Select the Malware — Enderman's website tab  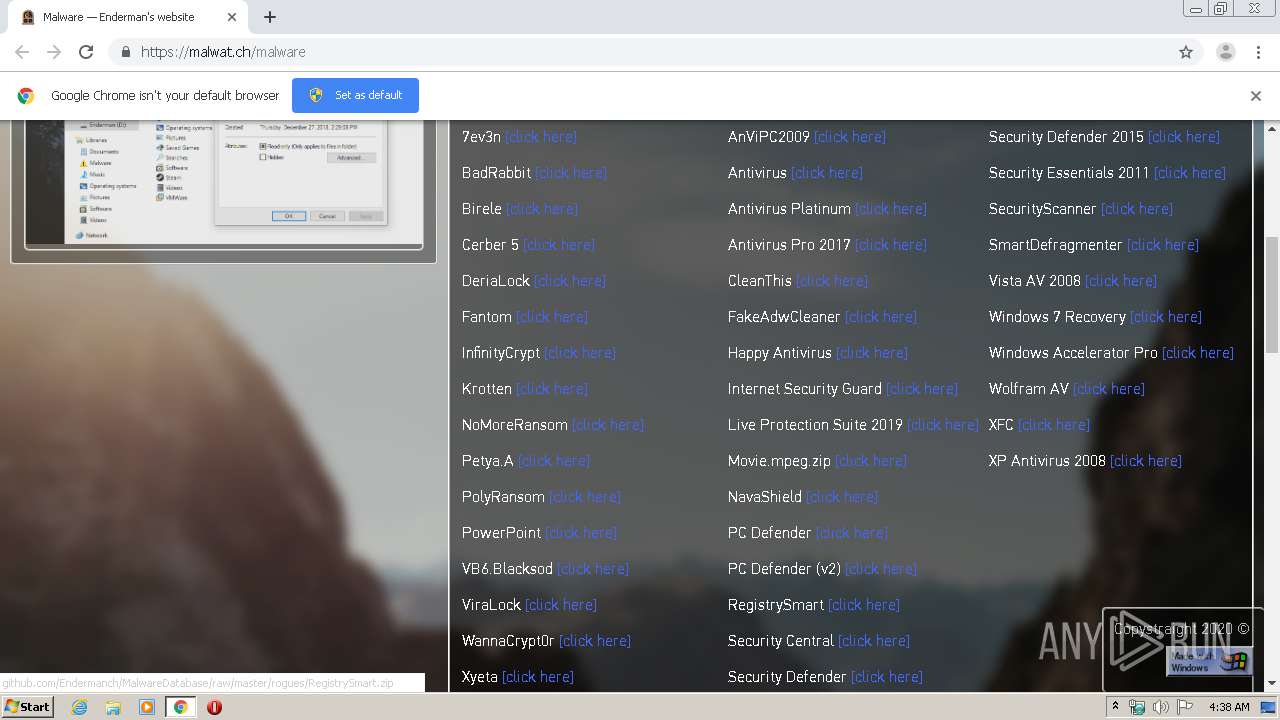click(x=128, y=17)
